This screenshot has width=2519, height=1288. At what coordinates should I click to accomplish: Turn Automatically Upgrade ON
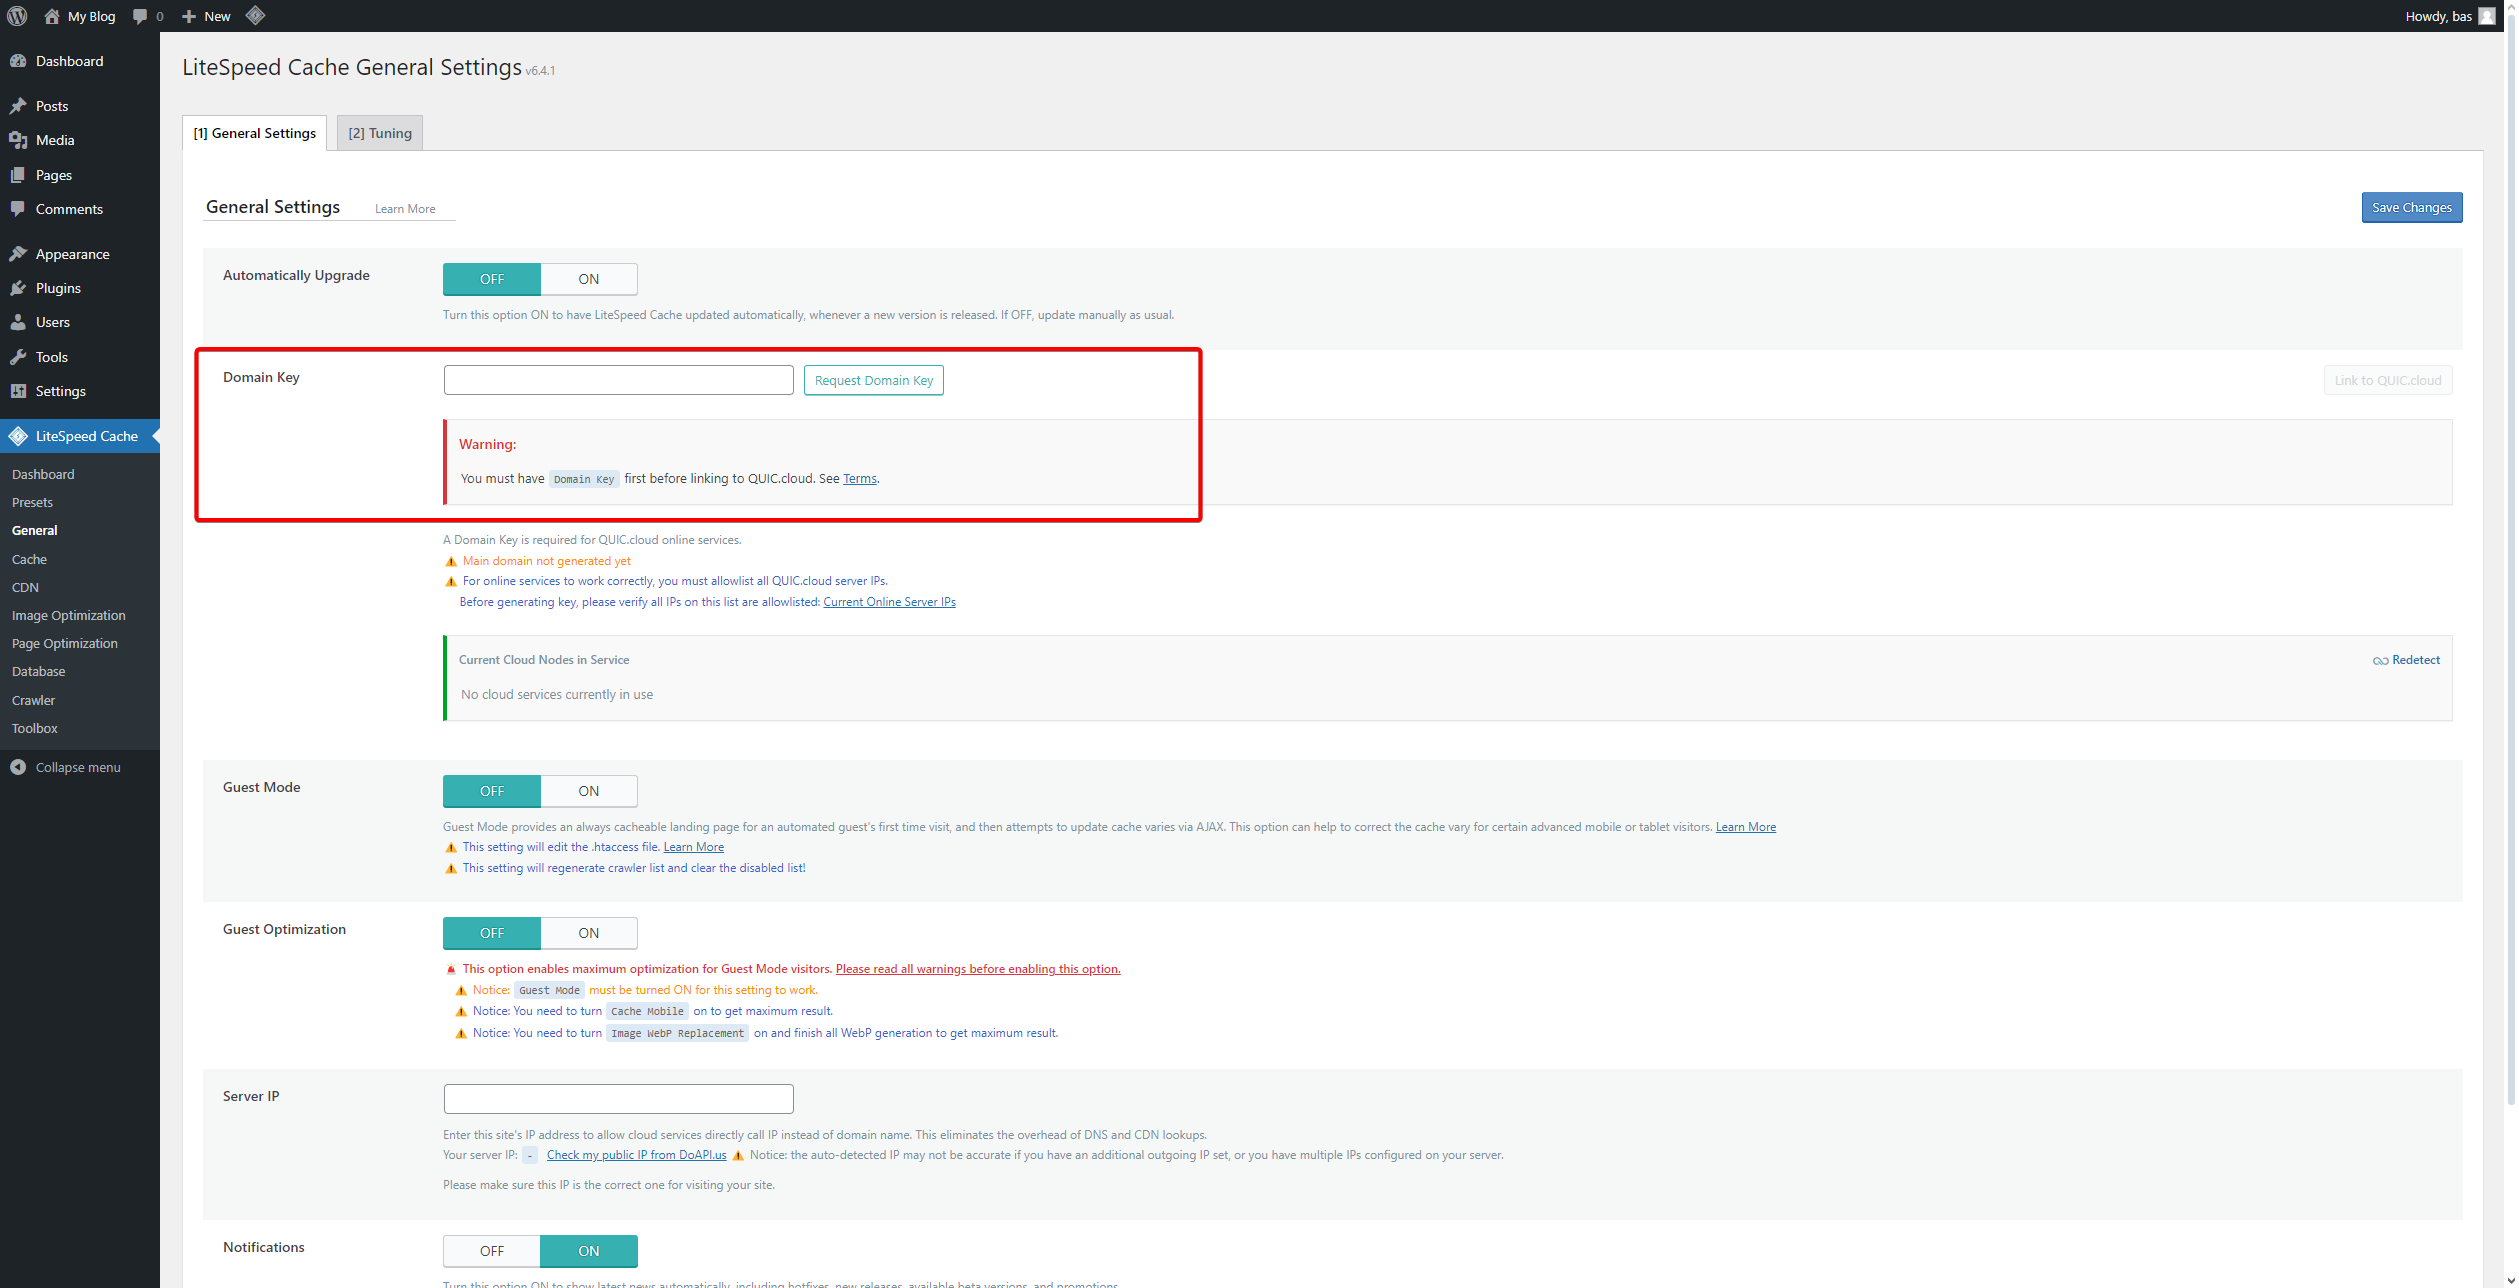point(588,279)
